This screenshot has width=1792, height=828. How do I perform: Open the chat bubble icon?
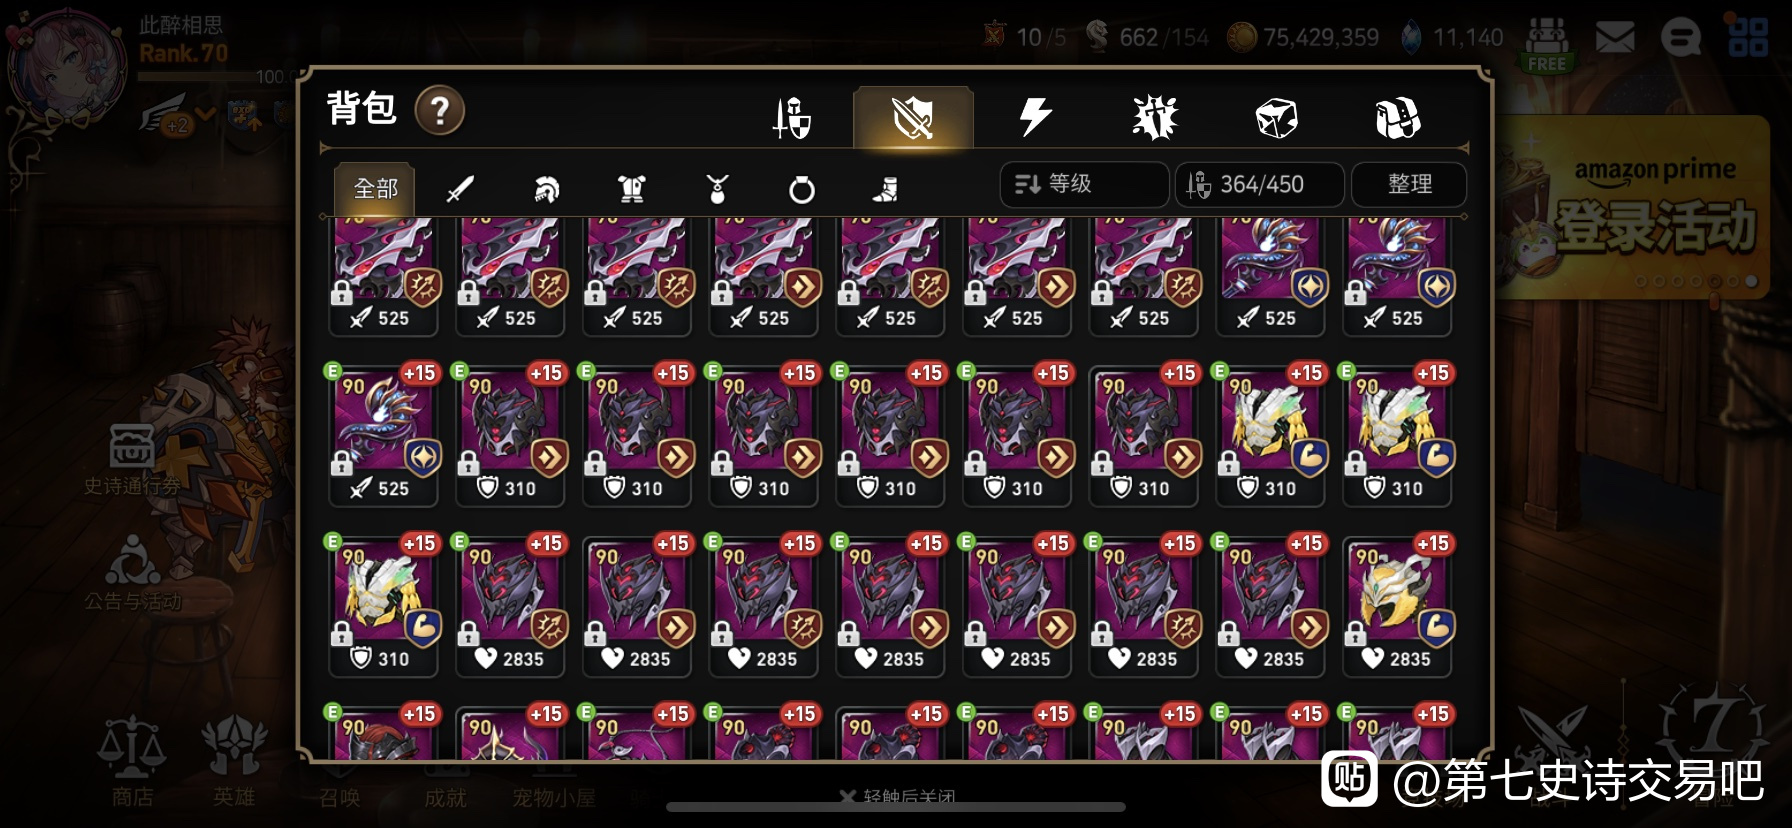coord(1681,38)
